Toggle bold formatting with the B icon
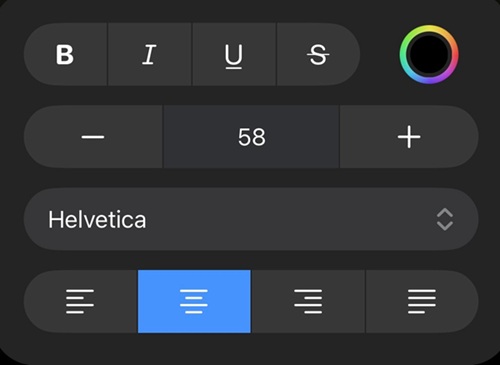This screenshot has height=365, width=500. tap(66, 54)
